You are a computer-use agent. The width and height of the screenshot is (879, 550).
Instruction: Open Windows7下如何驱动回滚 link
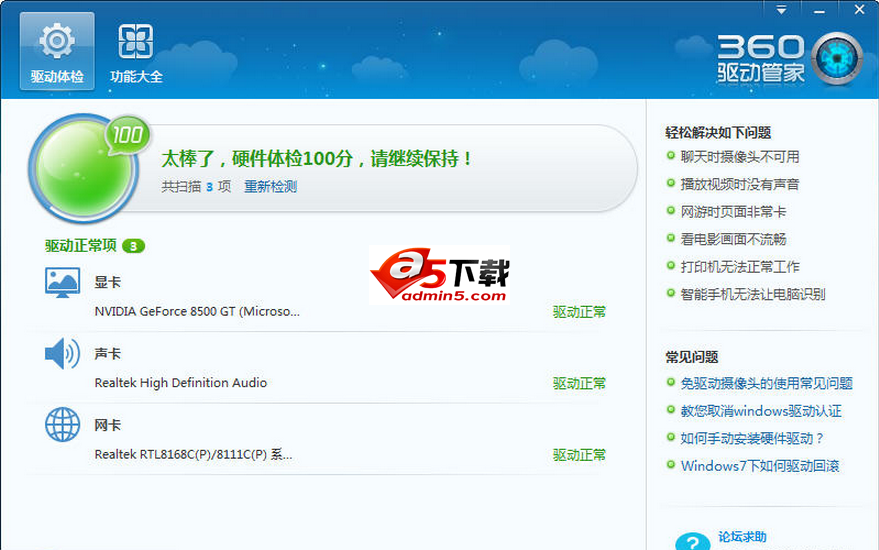coord(760,466)
